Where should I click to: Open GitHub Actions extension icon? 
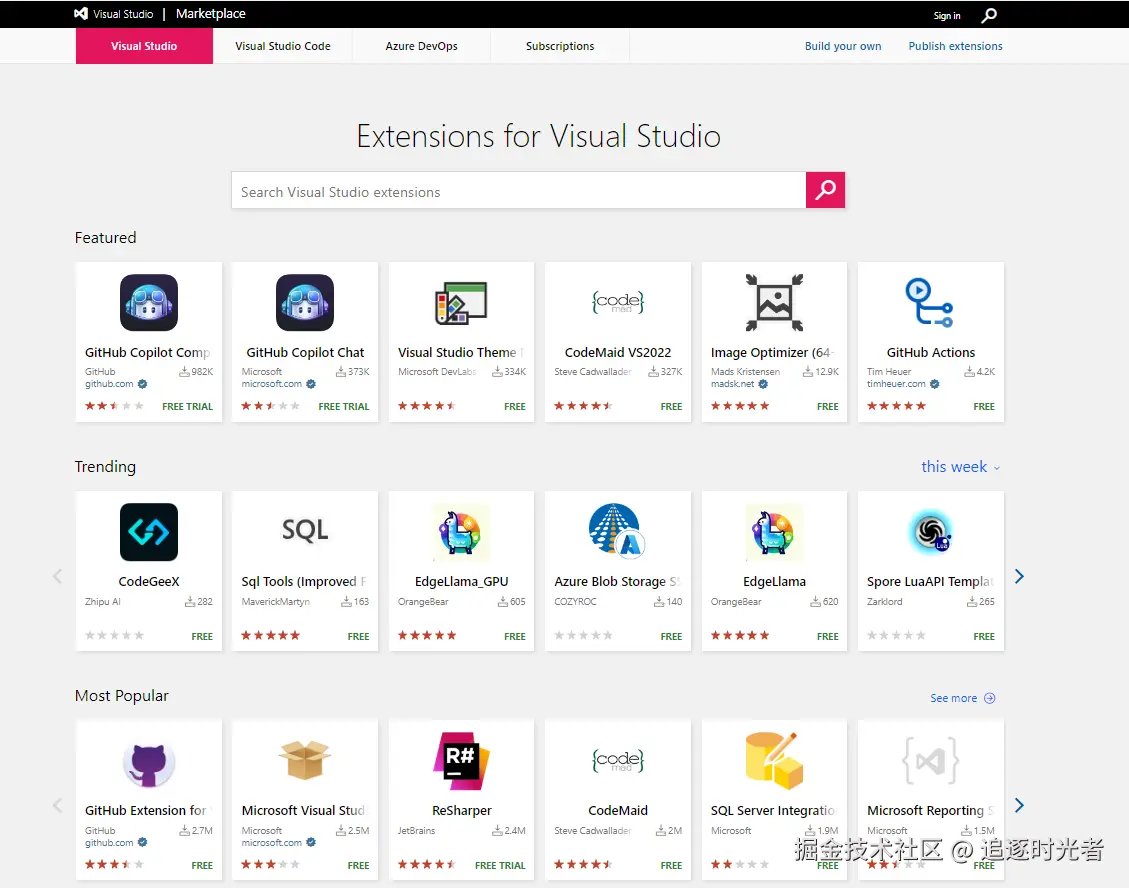tap(930, 302)
